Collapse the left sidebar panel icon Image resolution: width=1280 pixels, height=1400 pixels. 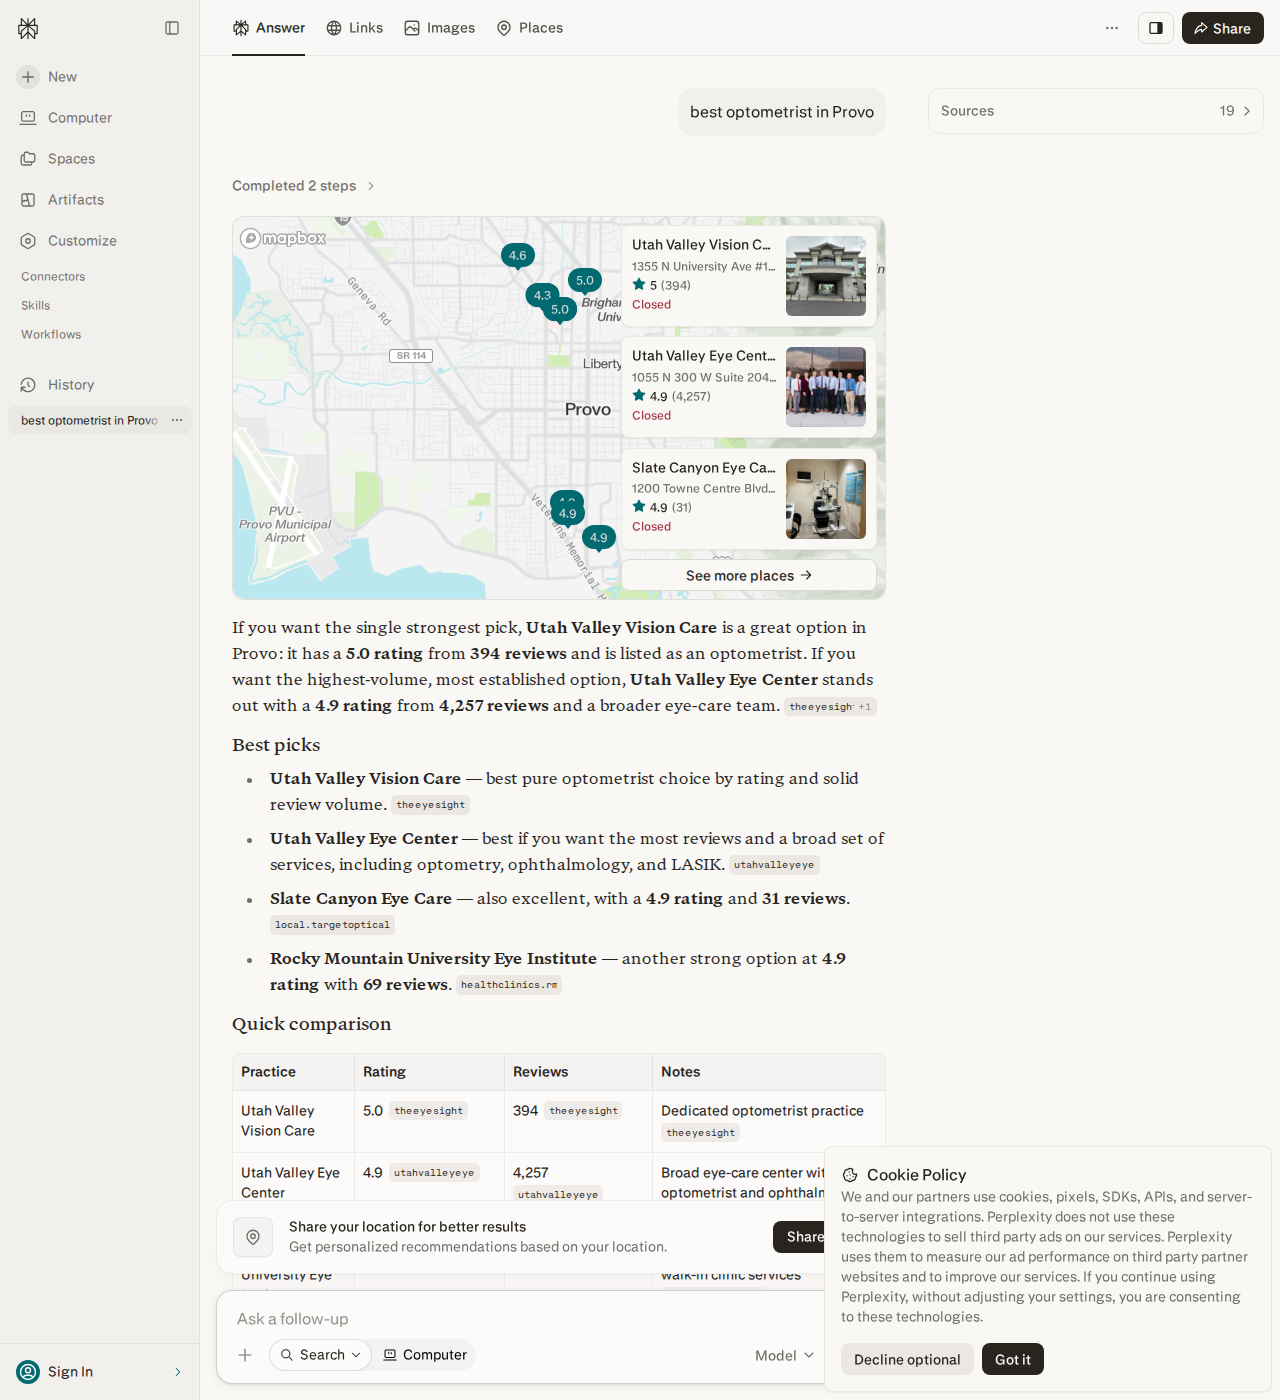tap(172, 28)
